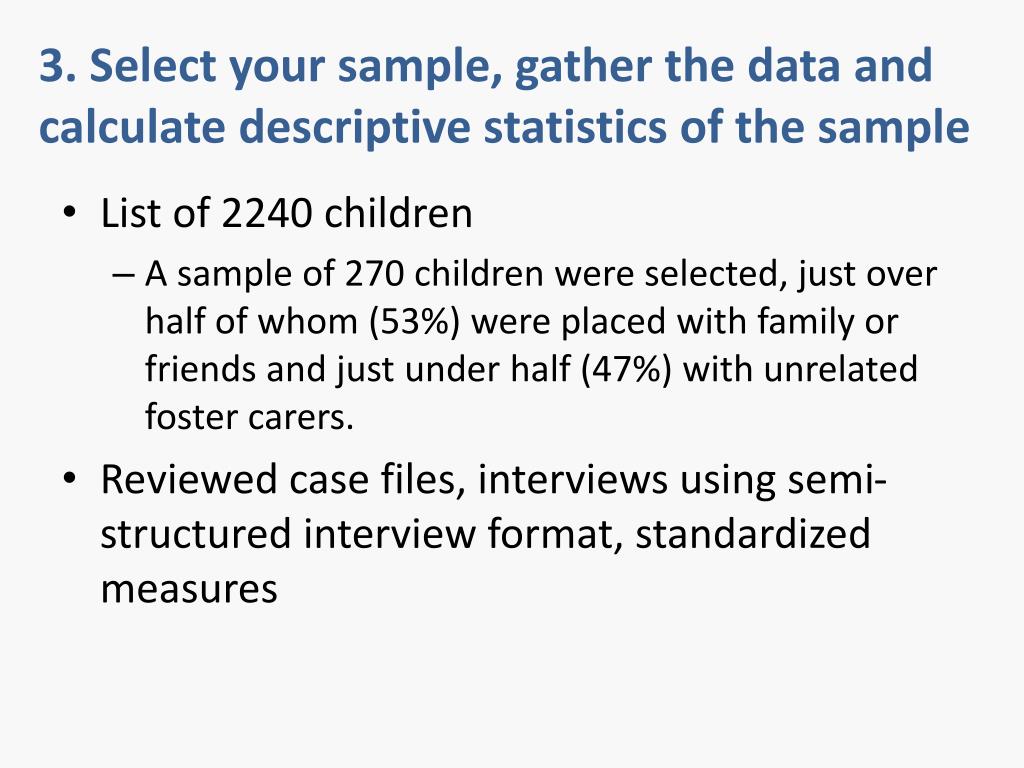Click the word "standardized" in the second bullet
Image resolution: width=1024 pixels, height=768 pixels.
pyautogui.click(x=753, y=534)
